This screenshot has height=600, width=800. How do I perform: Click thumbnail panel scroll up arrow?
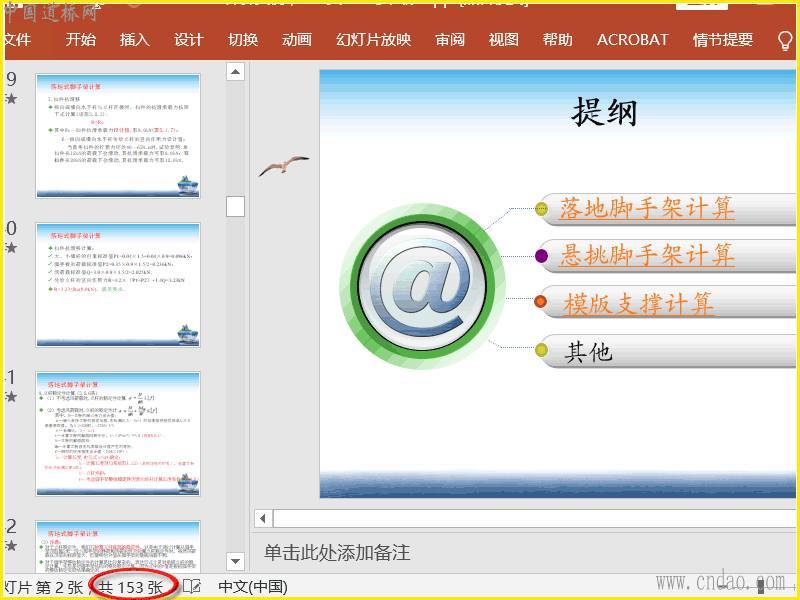[235, 72]
